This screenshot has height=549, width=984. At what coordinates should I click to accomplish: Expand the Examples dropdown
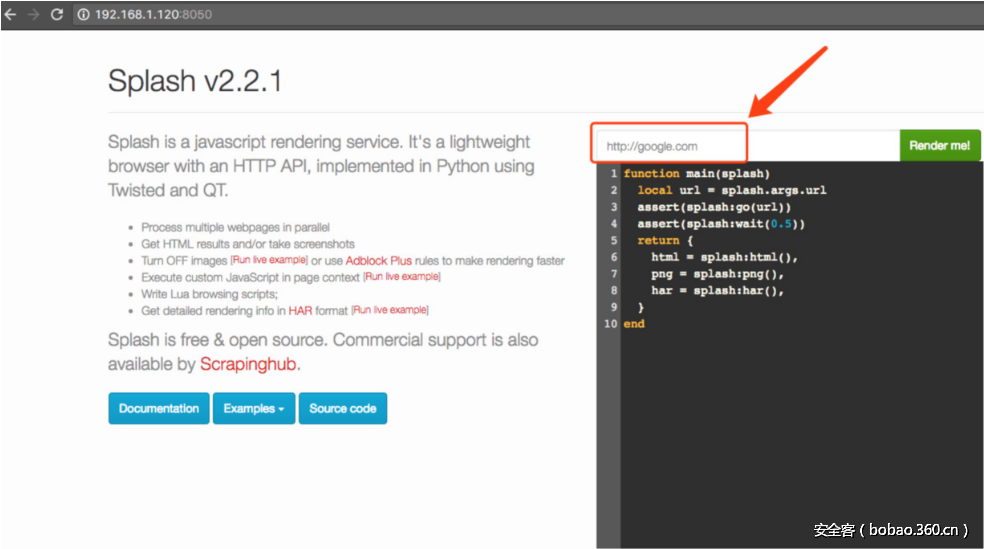pyautogui.click(x=254, y=409)
